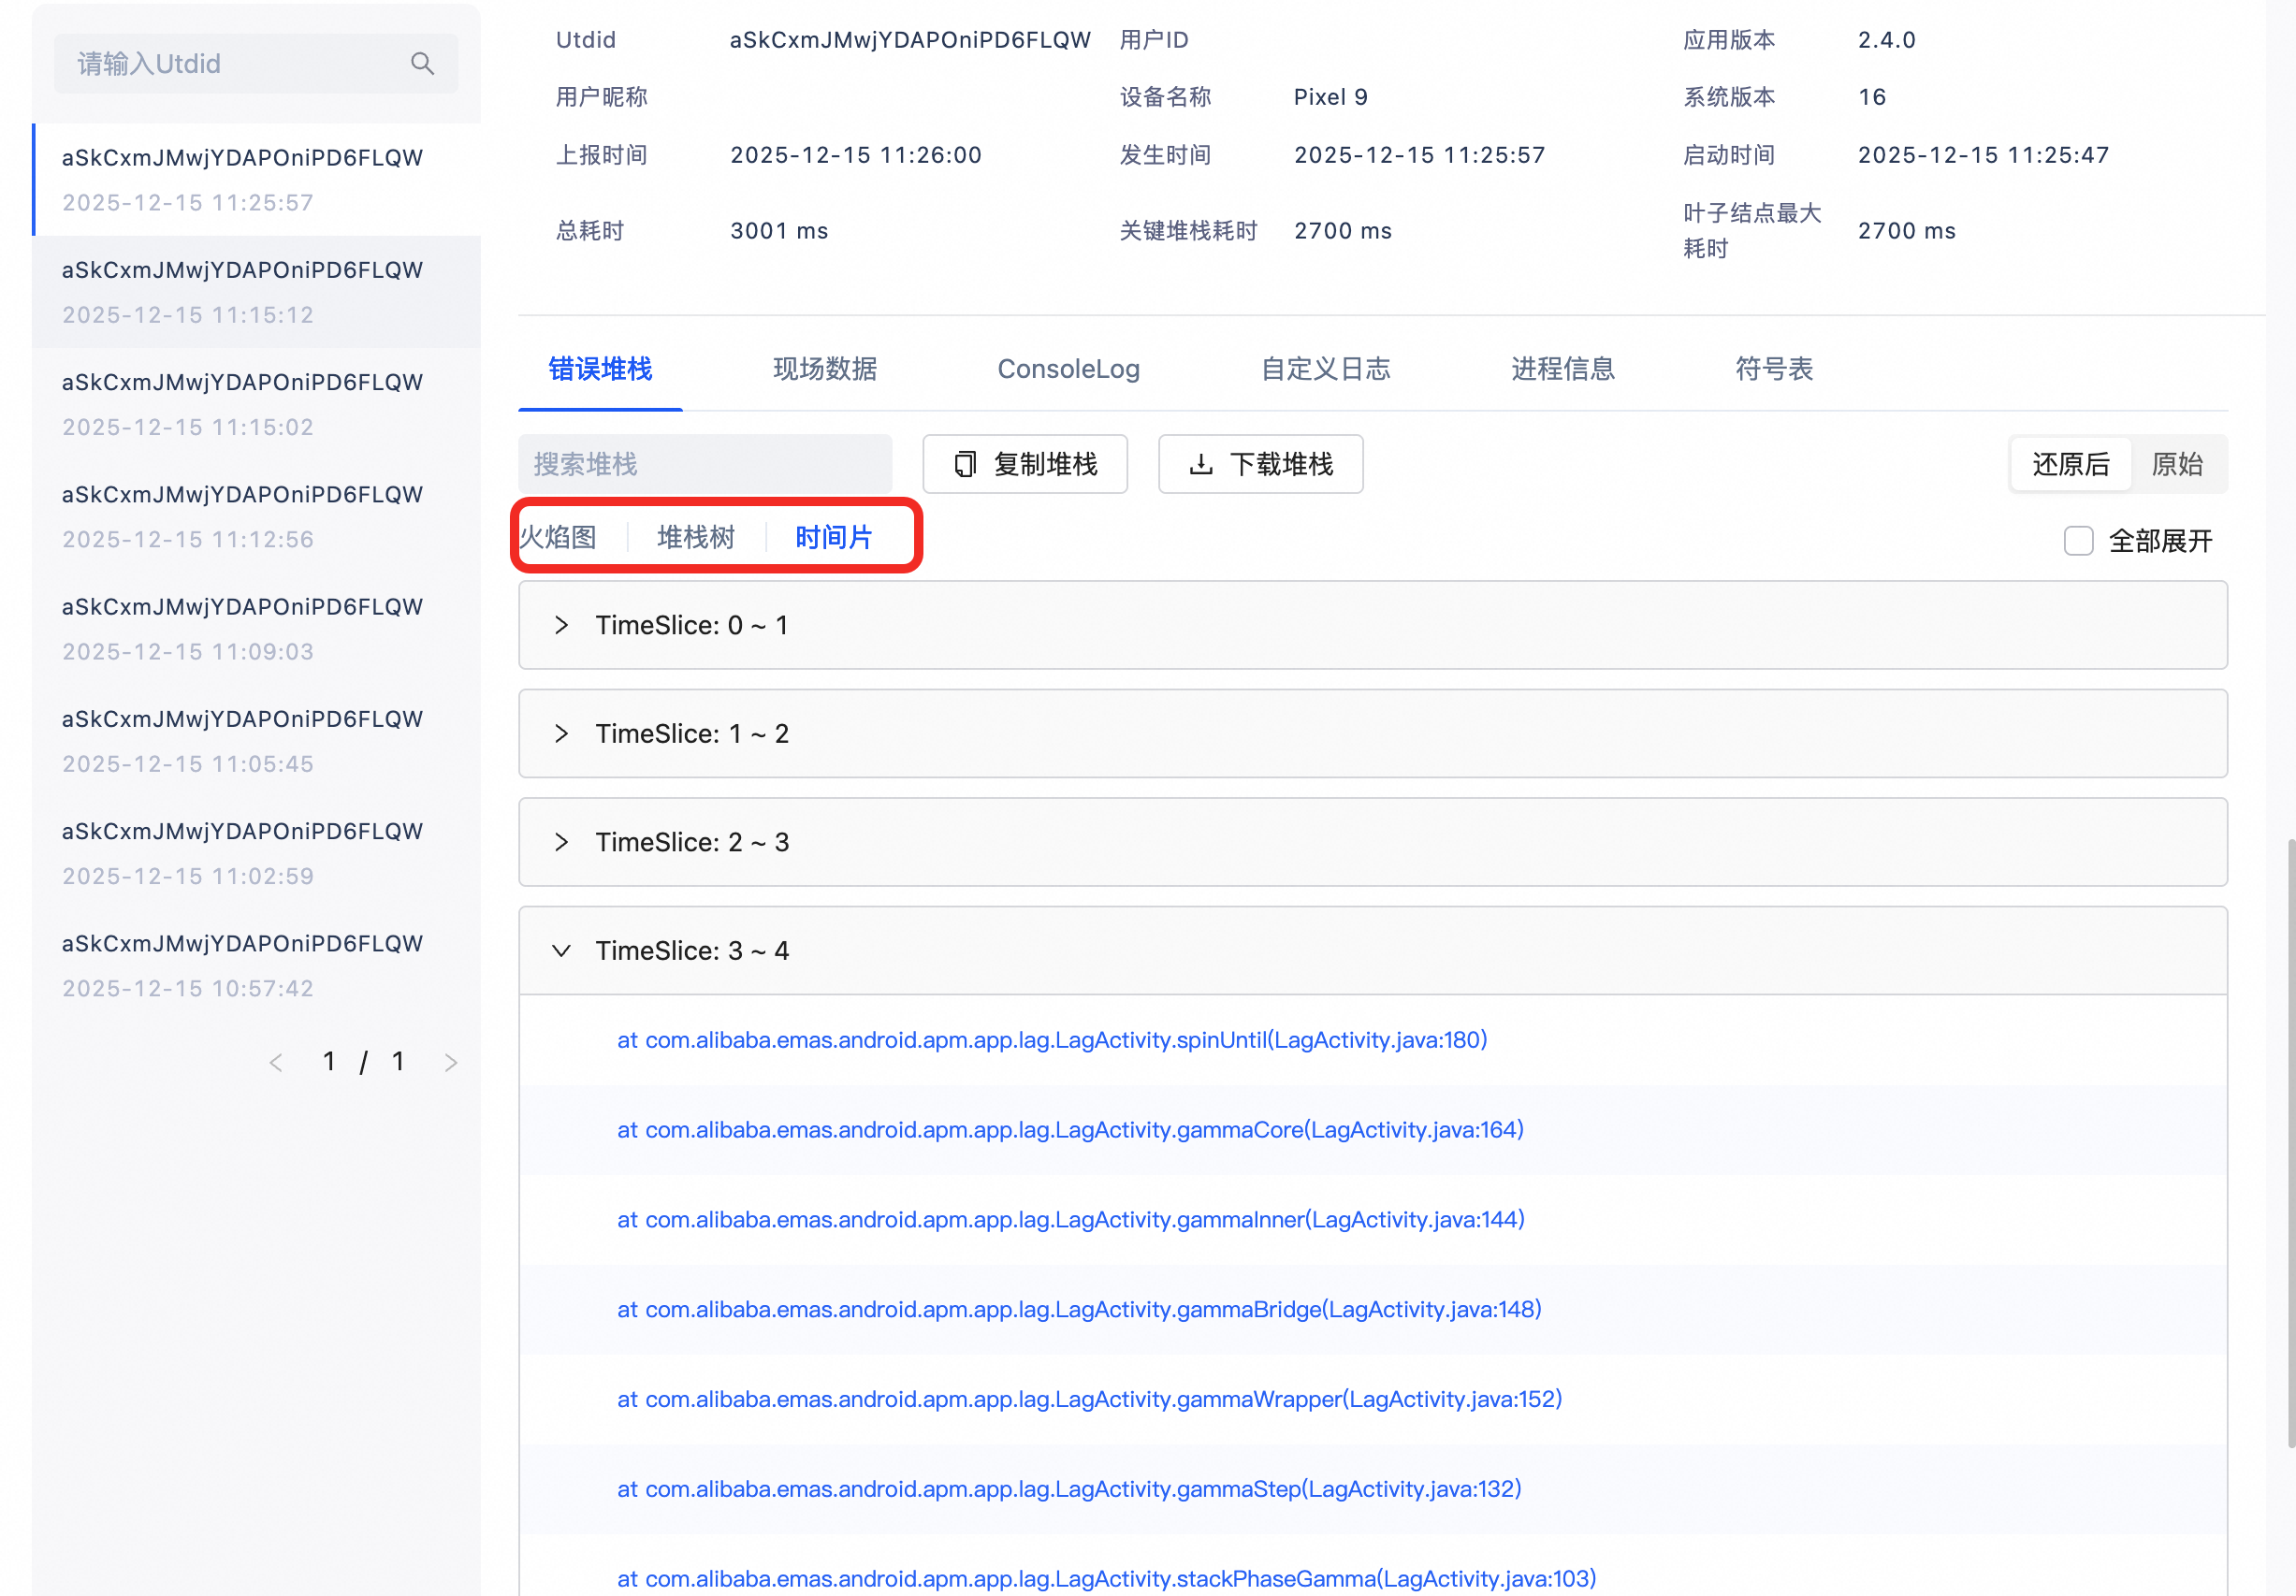The width and height of the screenshot is (2296, 1596).
Task: Expand TimeSlice: 0 ~ 1
Action: tap(561, 625)
